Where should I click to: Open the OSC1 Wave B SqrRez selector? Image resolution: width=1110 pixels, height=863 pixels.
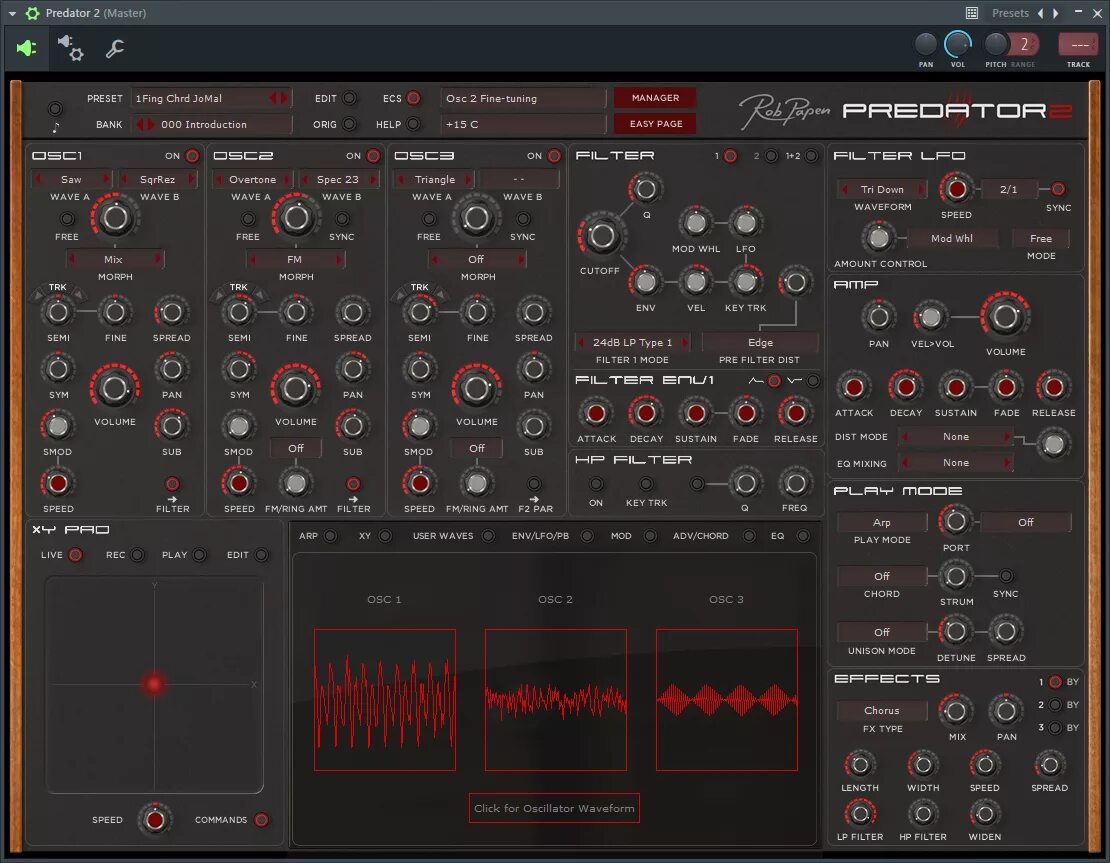[x=157, y=180]
